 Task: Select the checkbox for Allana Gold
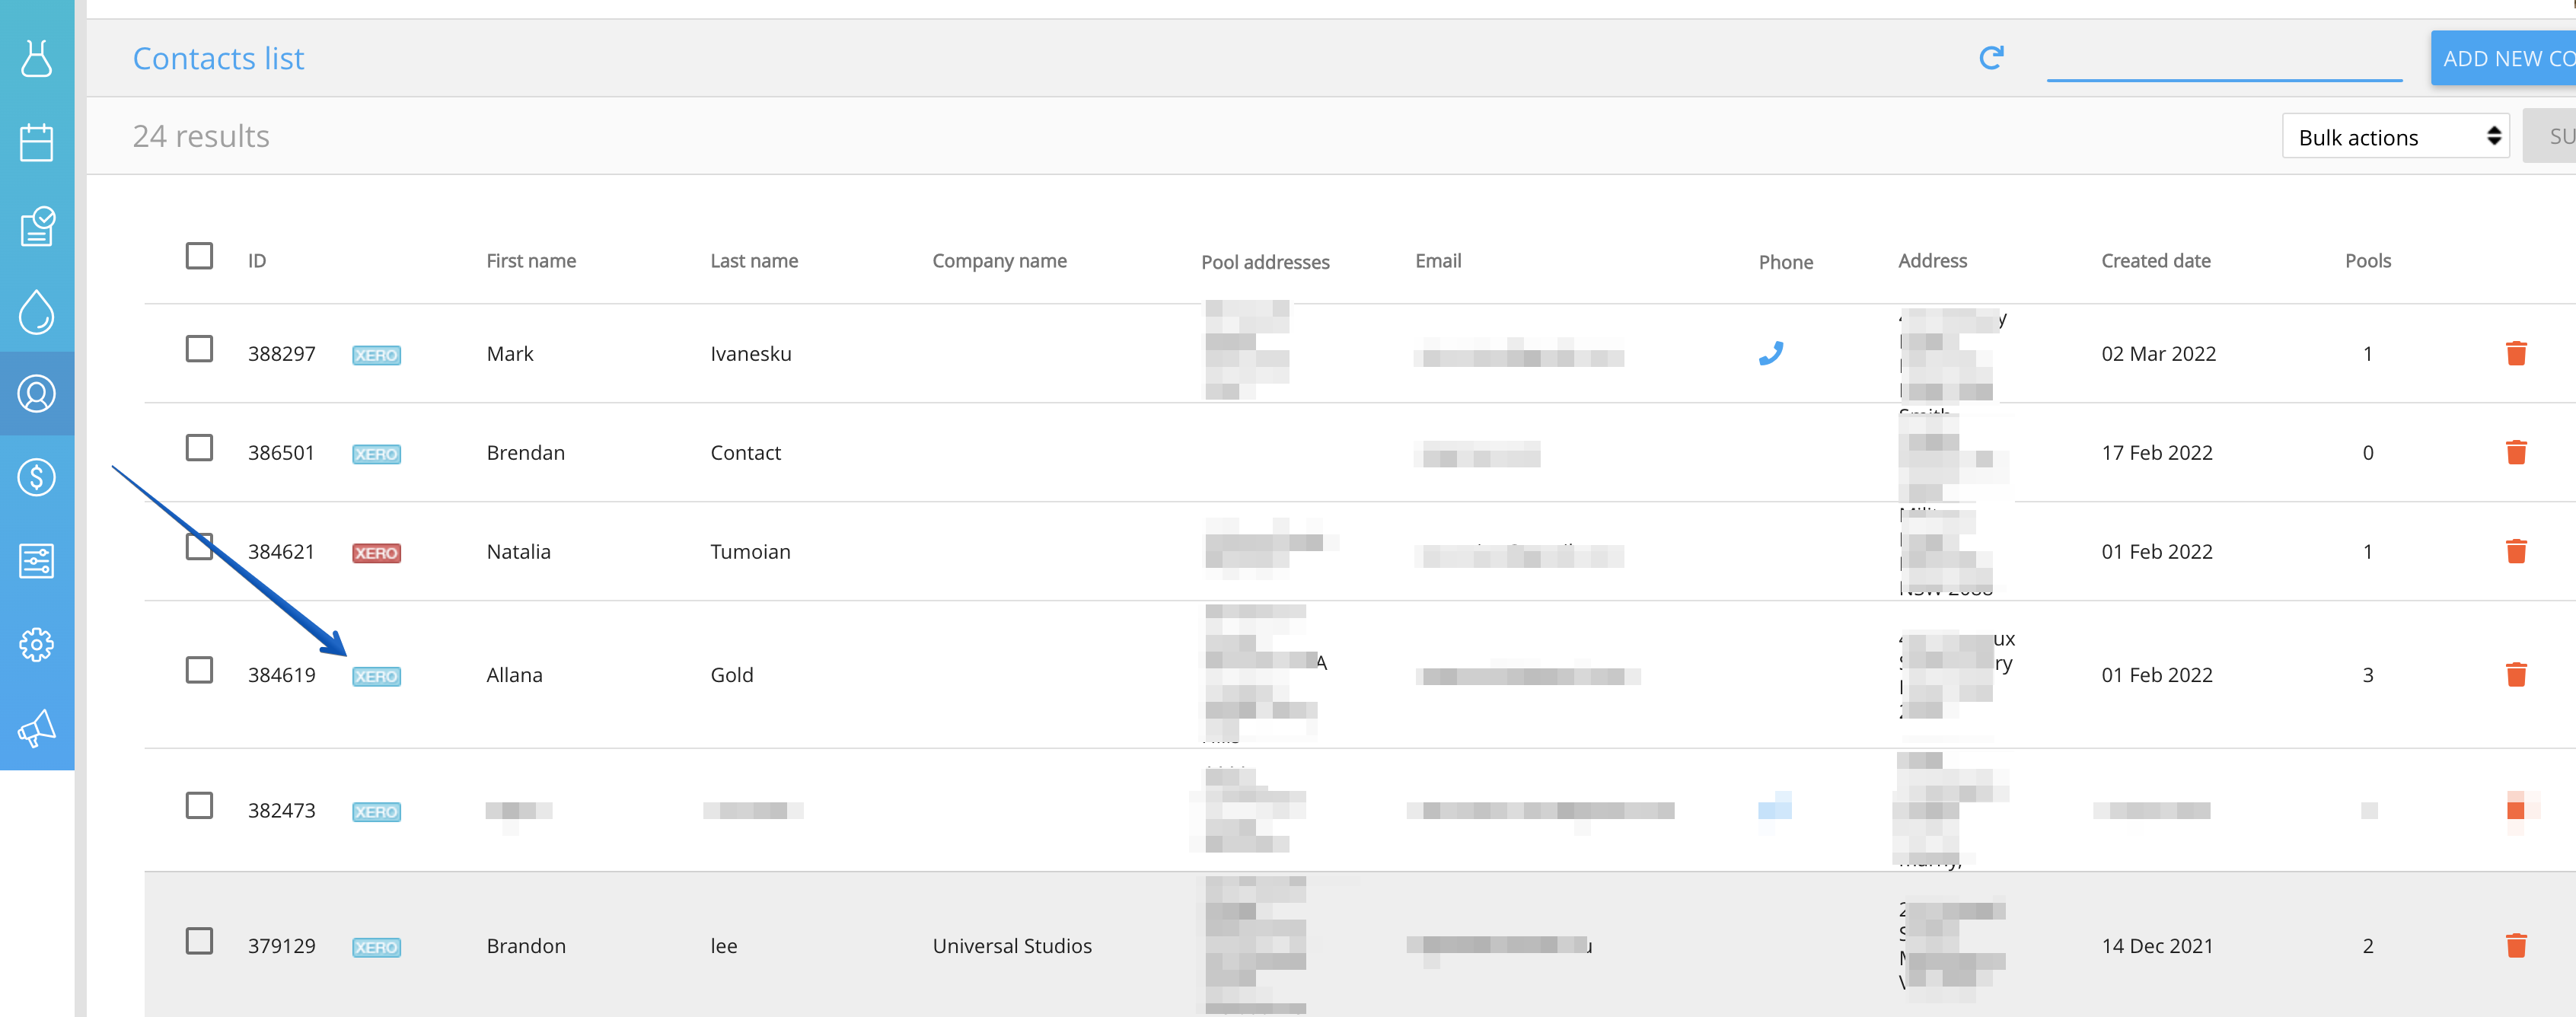coord(199,670)
